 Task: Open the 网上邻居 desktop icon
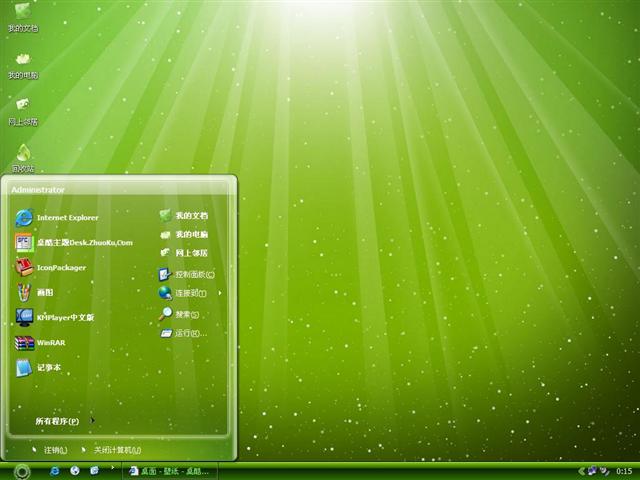pos(23,111)
